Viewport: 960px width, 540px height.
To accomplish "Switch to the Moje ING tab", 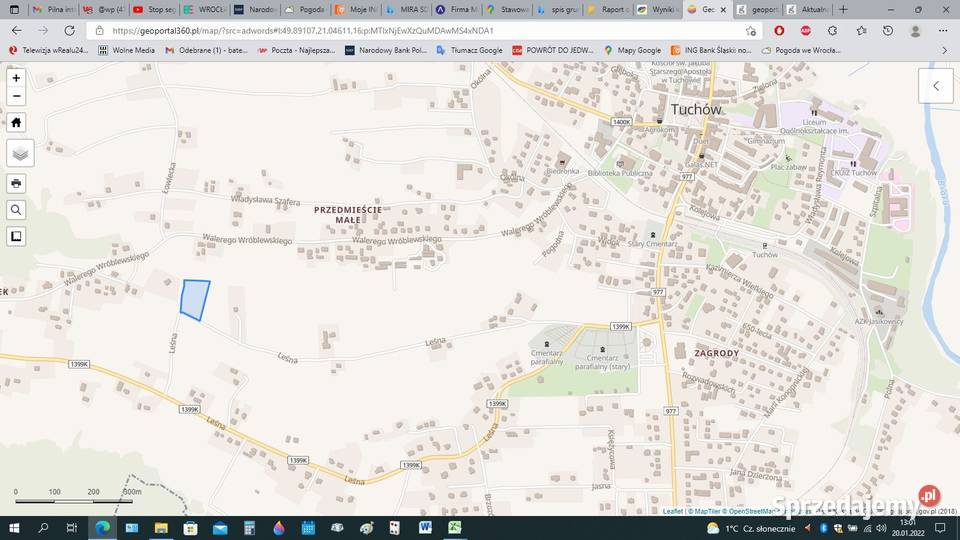I will (x=357, y=9).
